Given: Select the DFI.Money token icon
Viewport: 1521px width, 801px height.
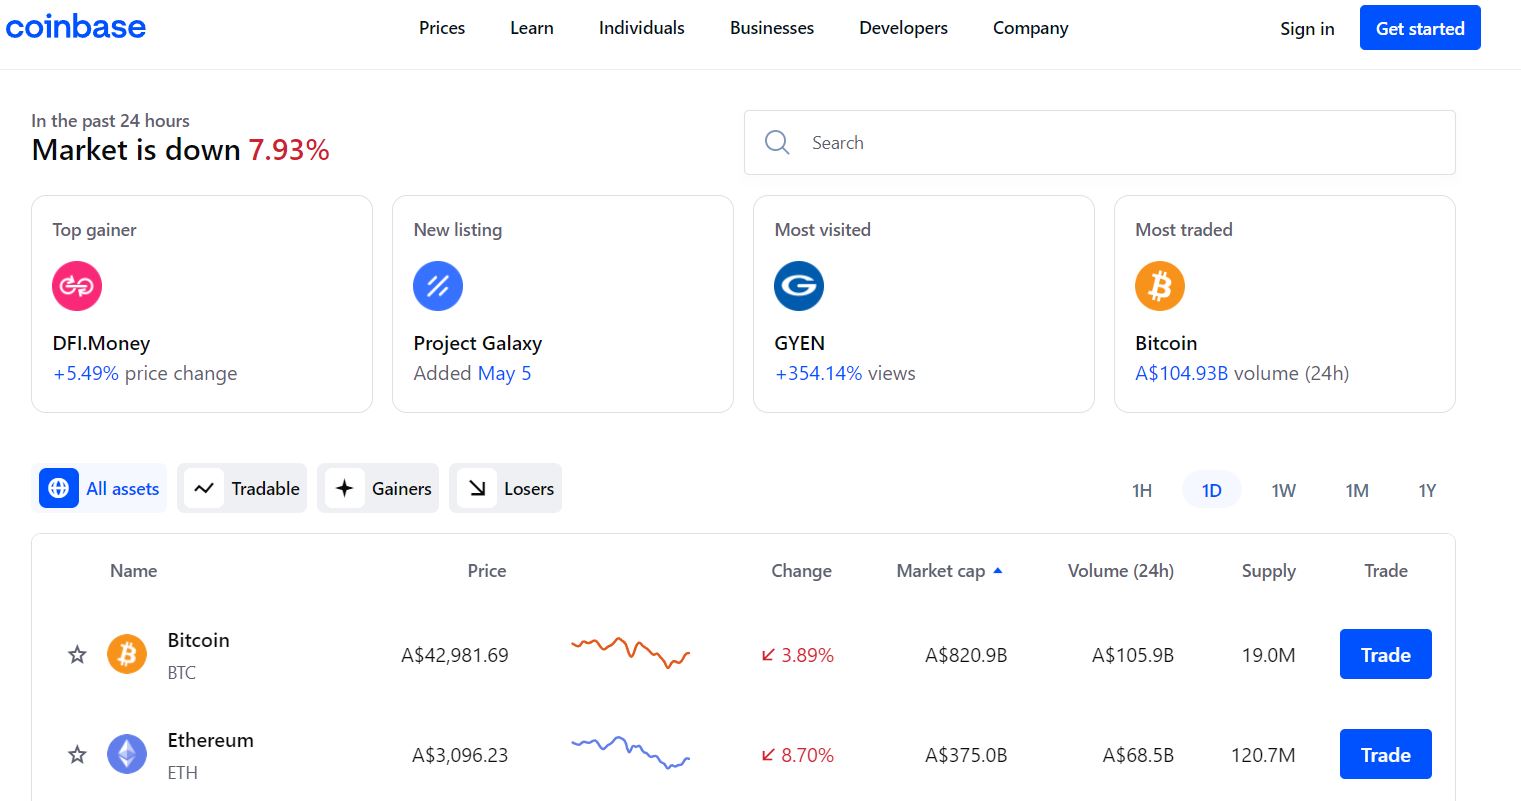Looking at the screenshot, I should coord(76,286).
